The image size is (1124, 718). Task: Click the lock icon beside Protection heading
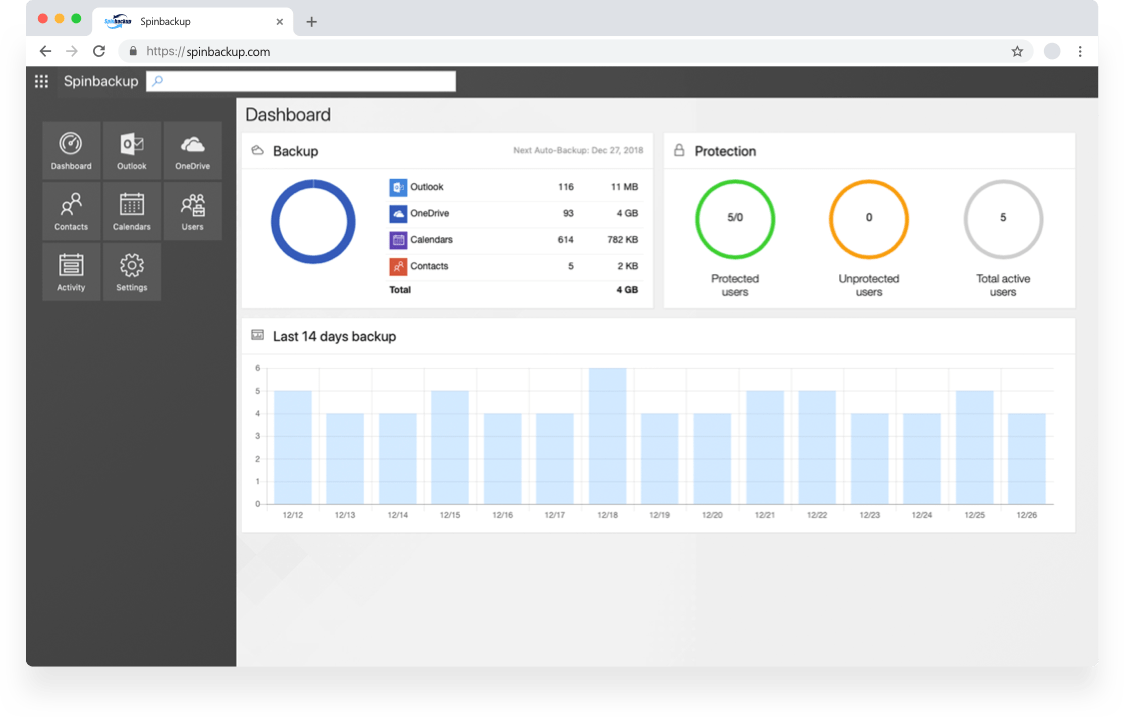coord(679,150)
